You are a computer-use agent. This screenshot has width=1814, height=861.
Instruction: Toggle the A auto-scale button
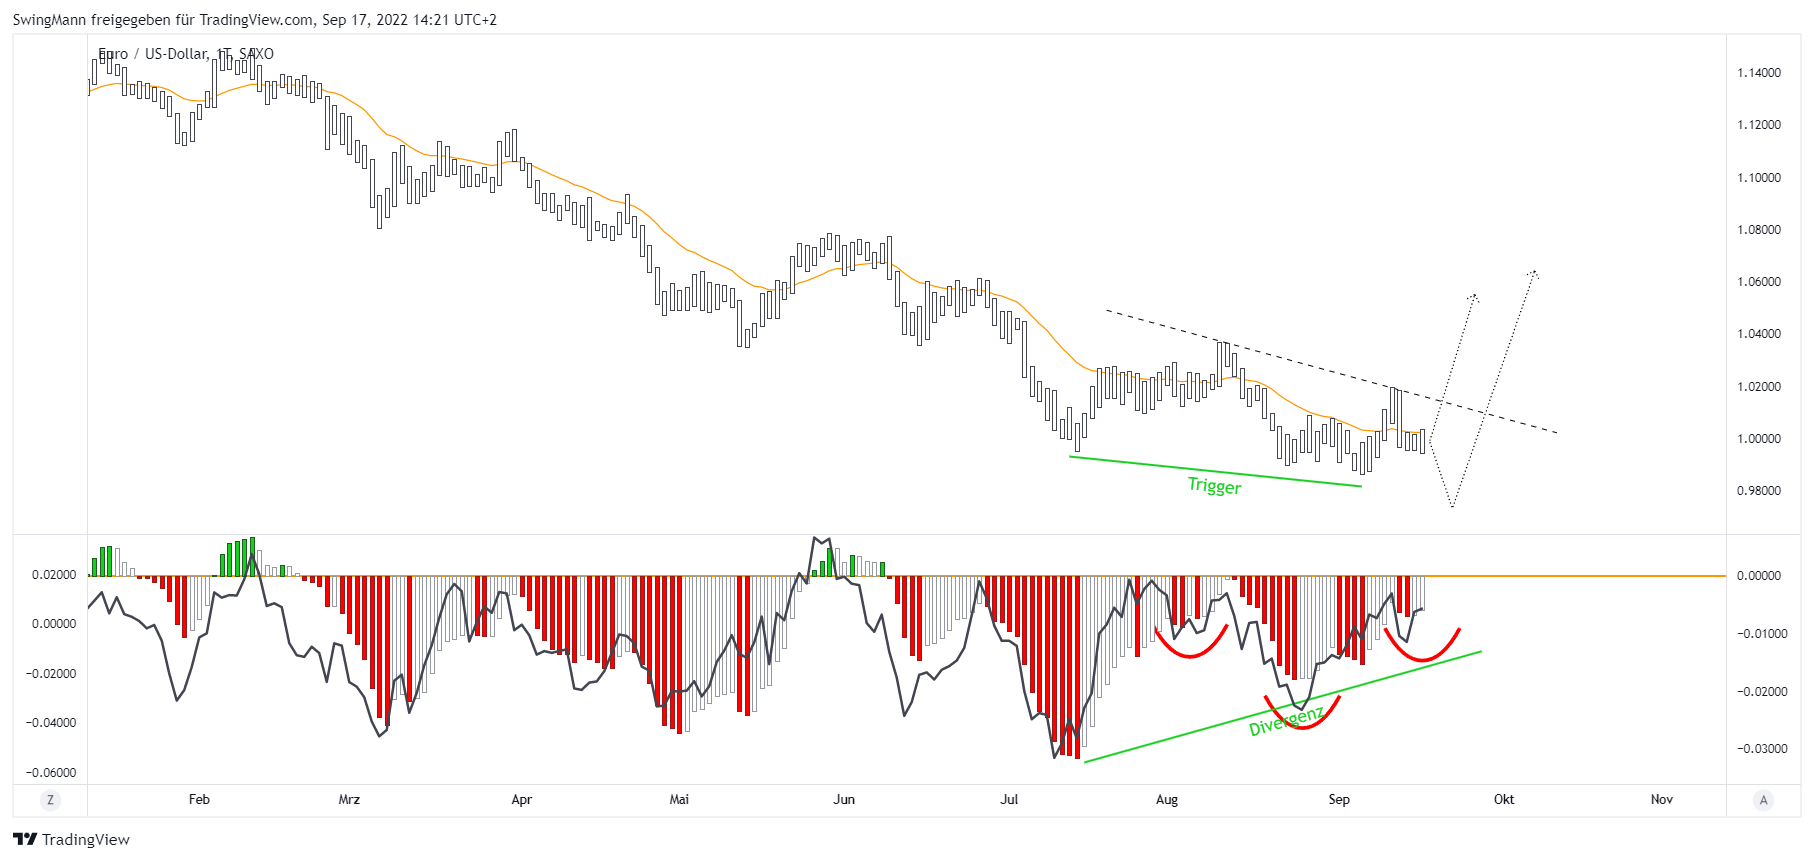point(1763,800)
